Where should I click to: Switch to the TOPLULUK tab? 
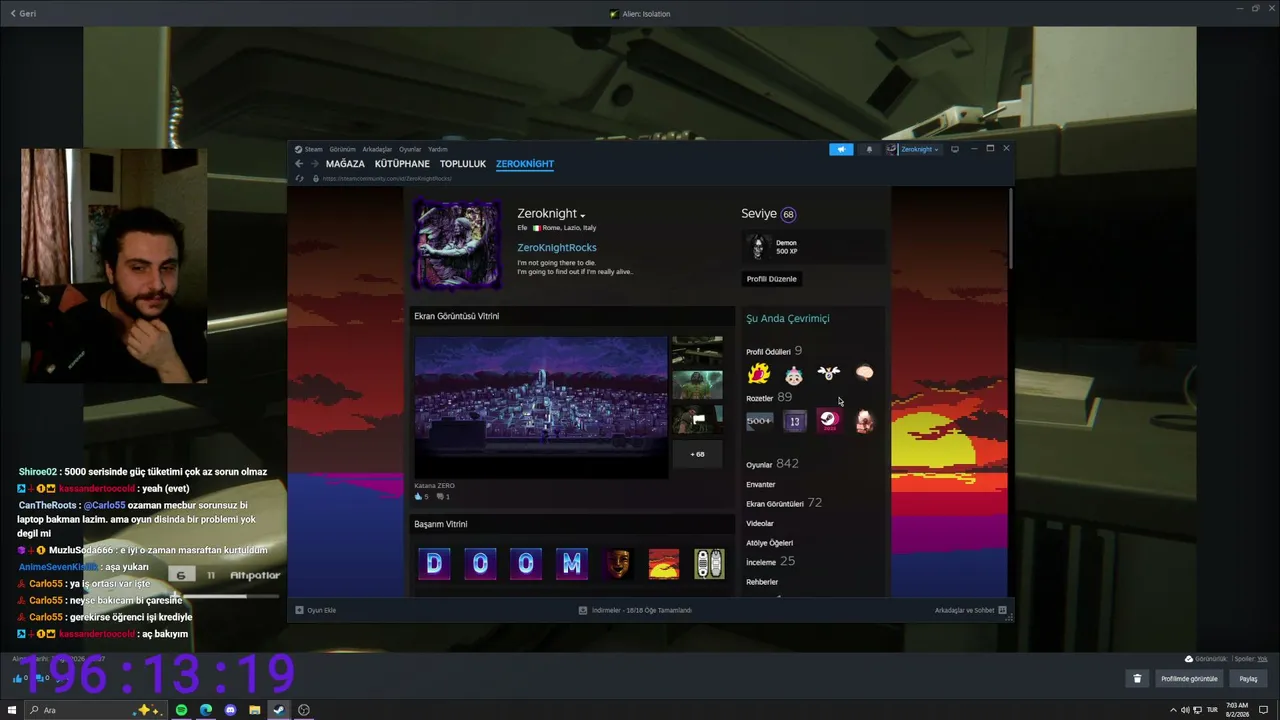(x=463, y=164)
